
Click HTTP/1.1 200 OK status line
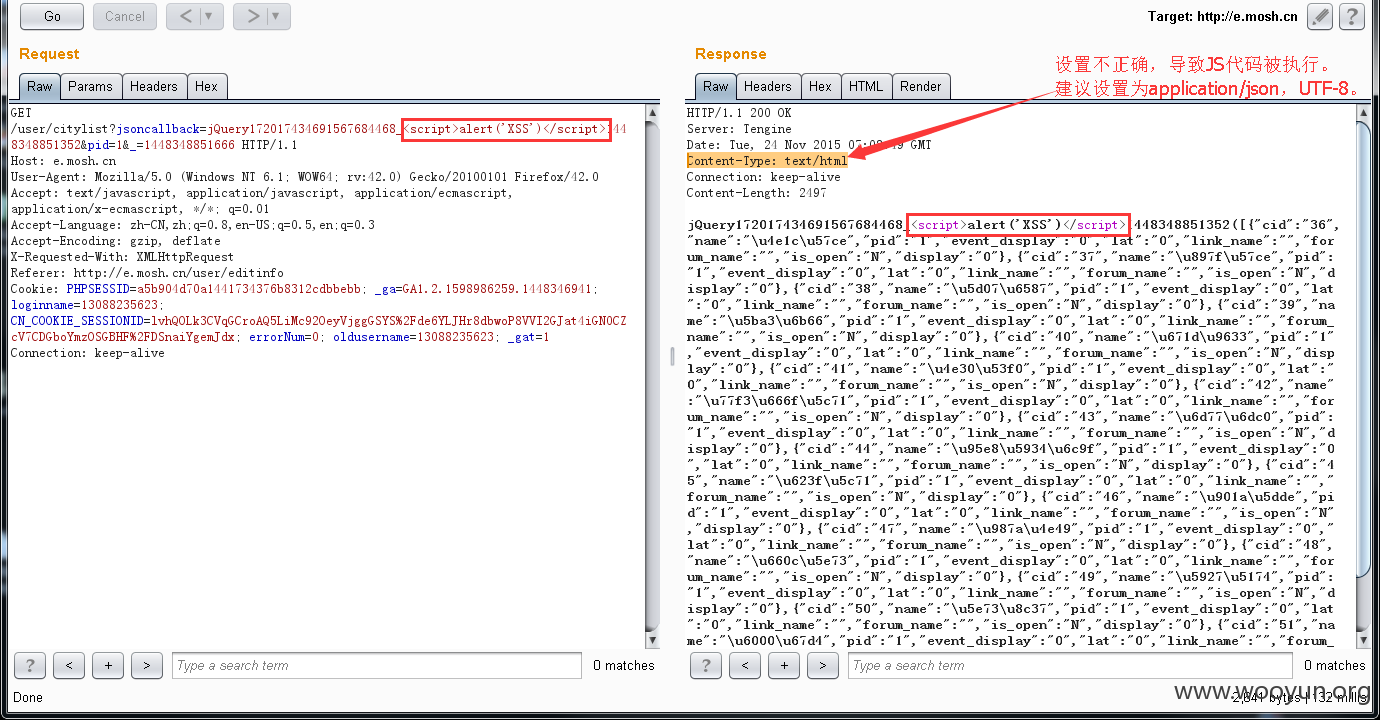[739, 113]
